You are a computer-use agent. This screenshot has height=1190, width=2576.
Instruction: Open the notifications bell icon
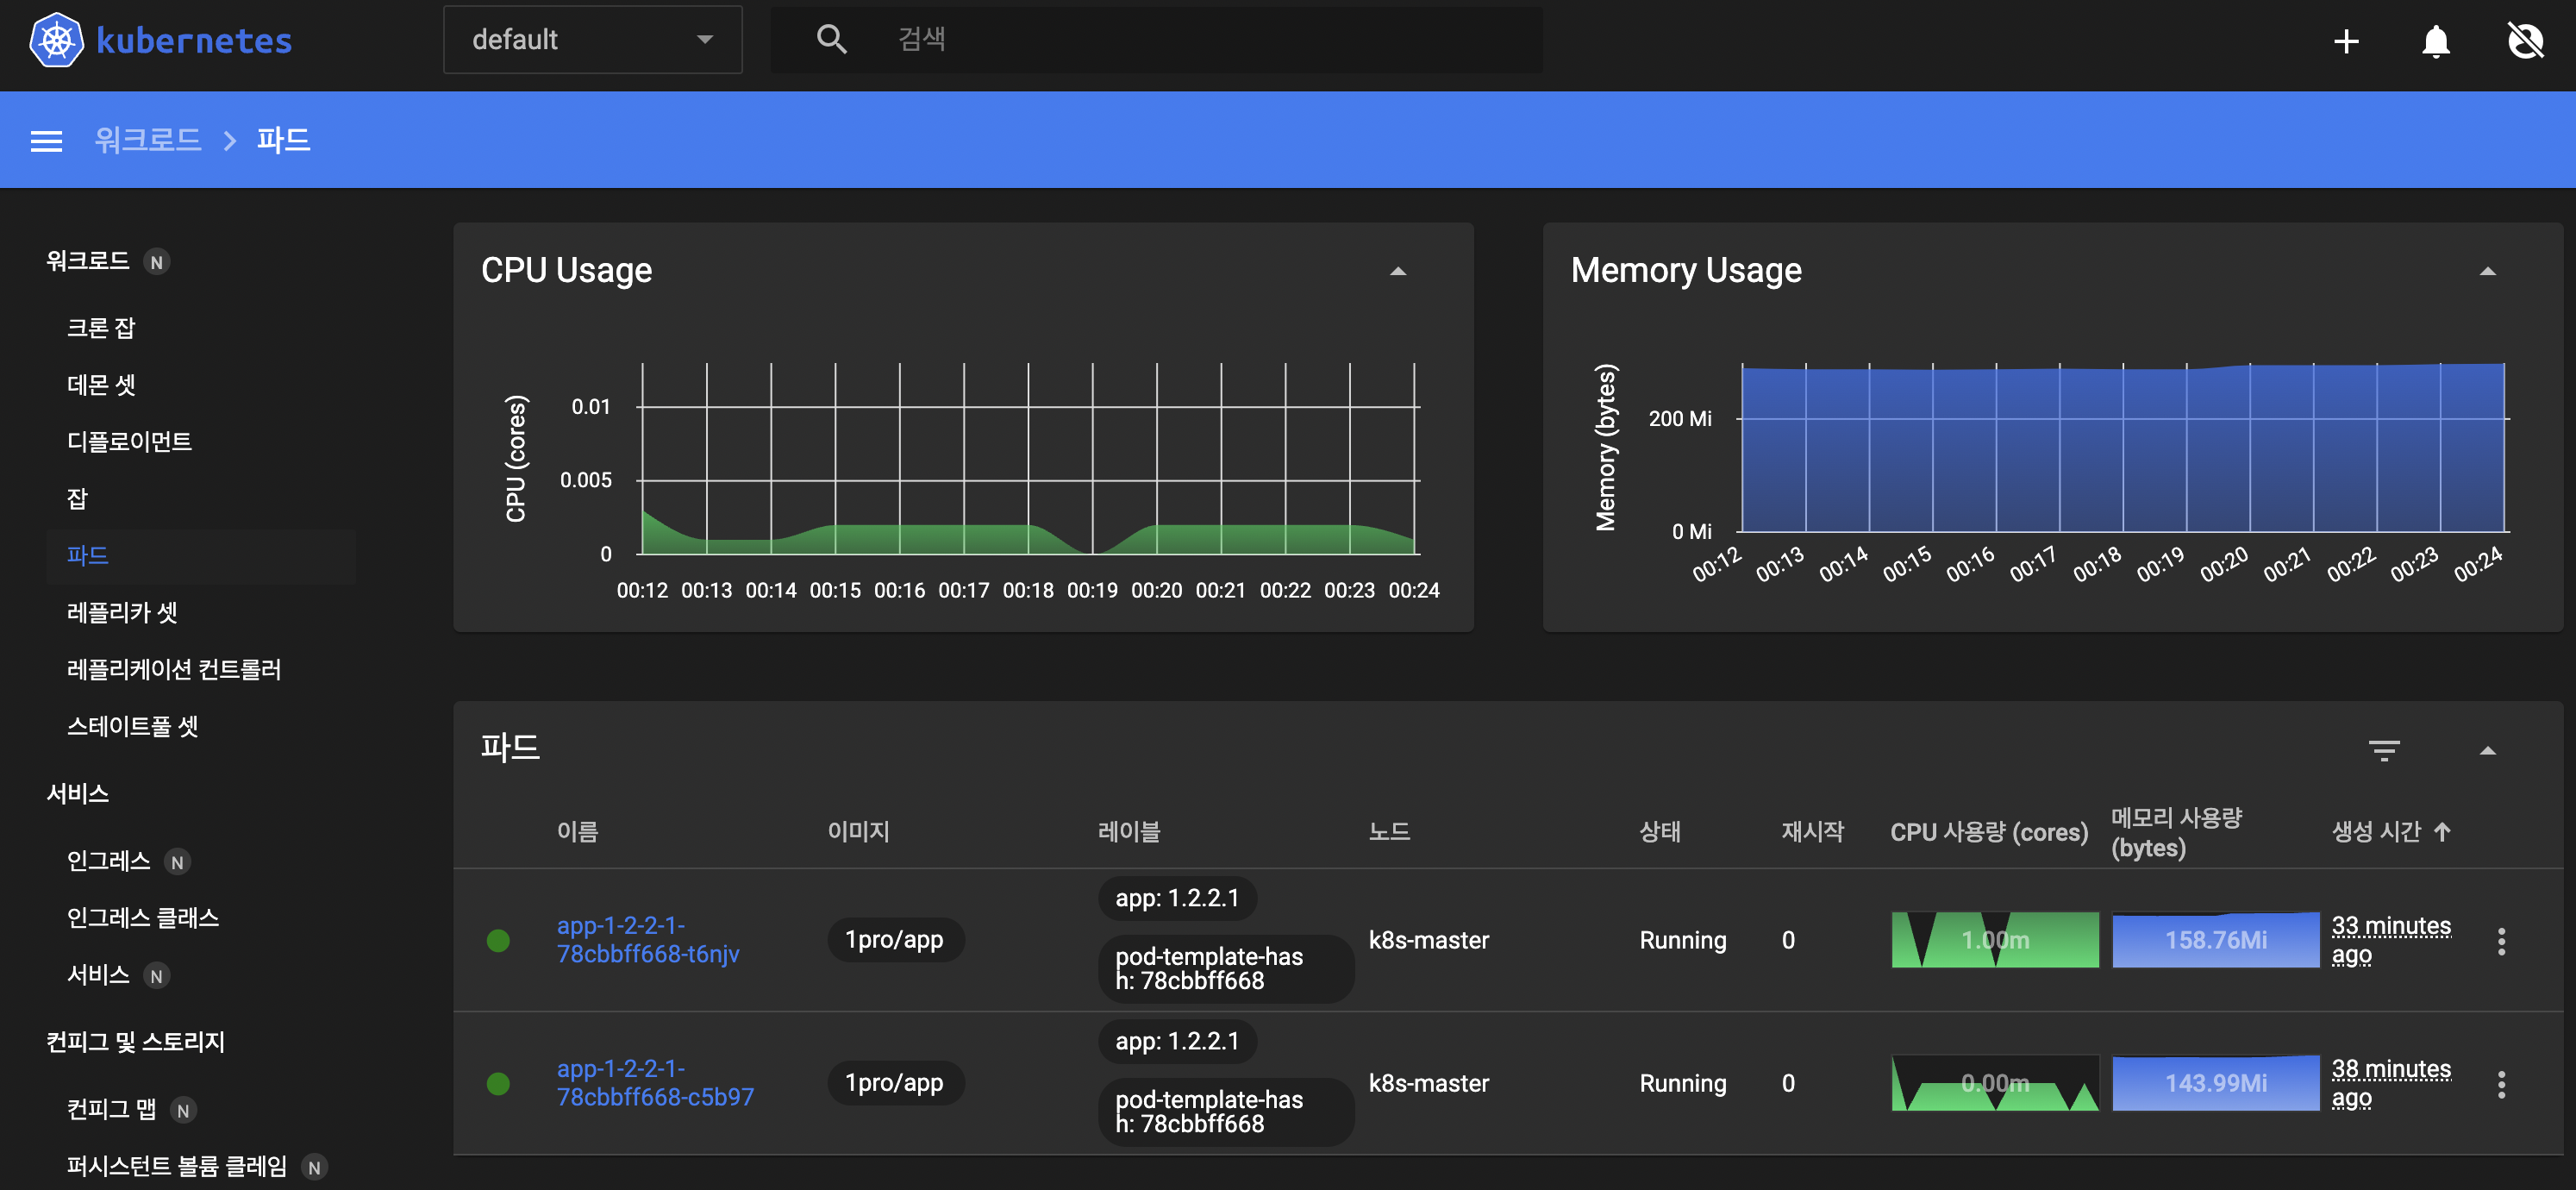[2435, 41]
